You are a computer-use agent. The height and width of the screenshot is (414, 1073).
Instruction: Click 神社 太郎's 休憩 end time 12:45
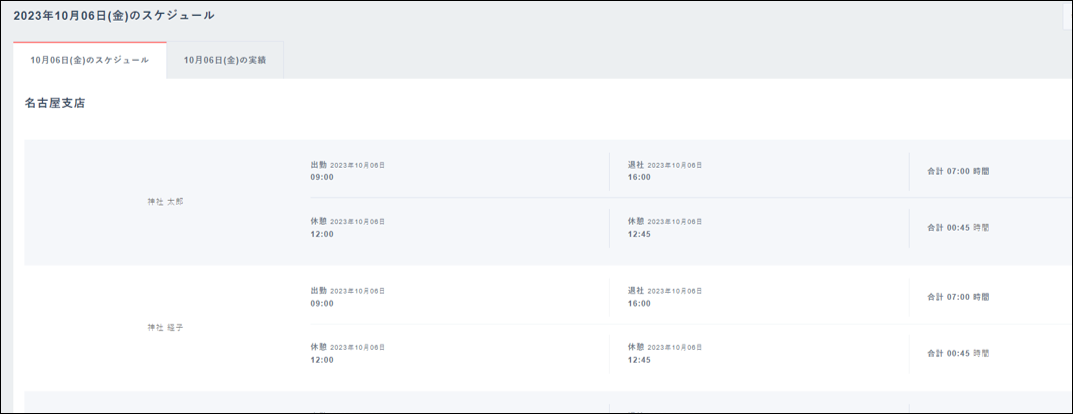point(639,234)
